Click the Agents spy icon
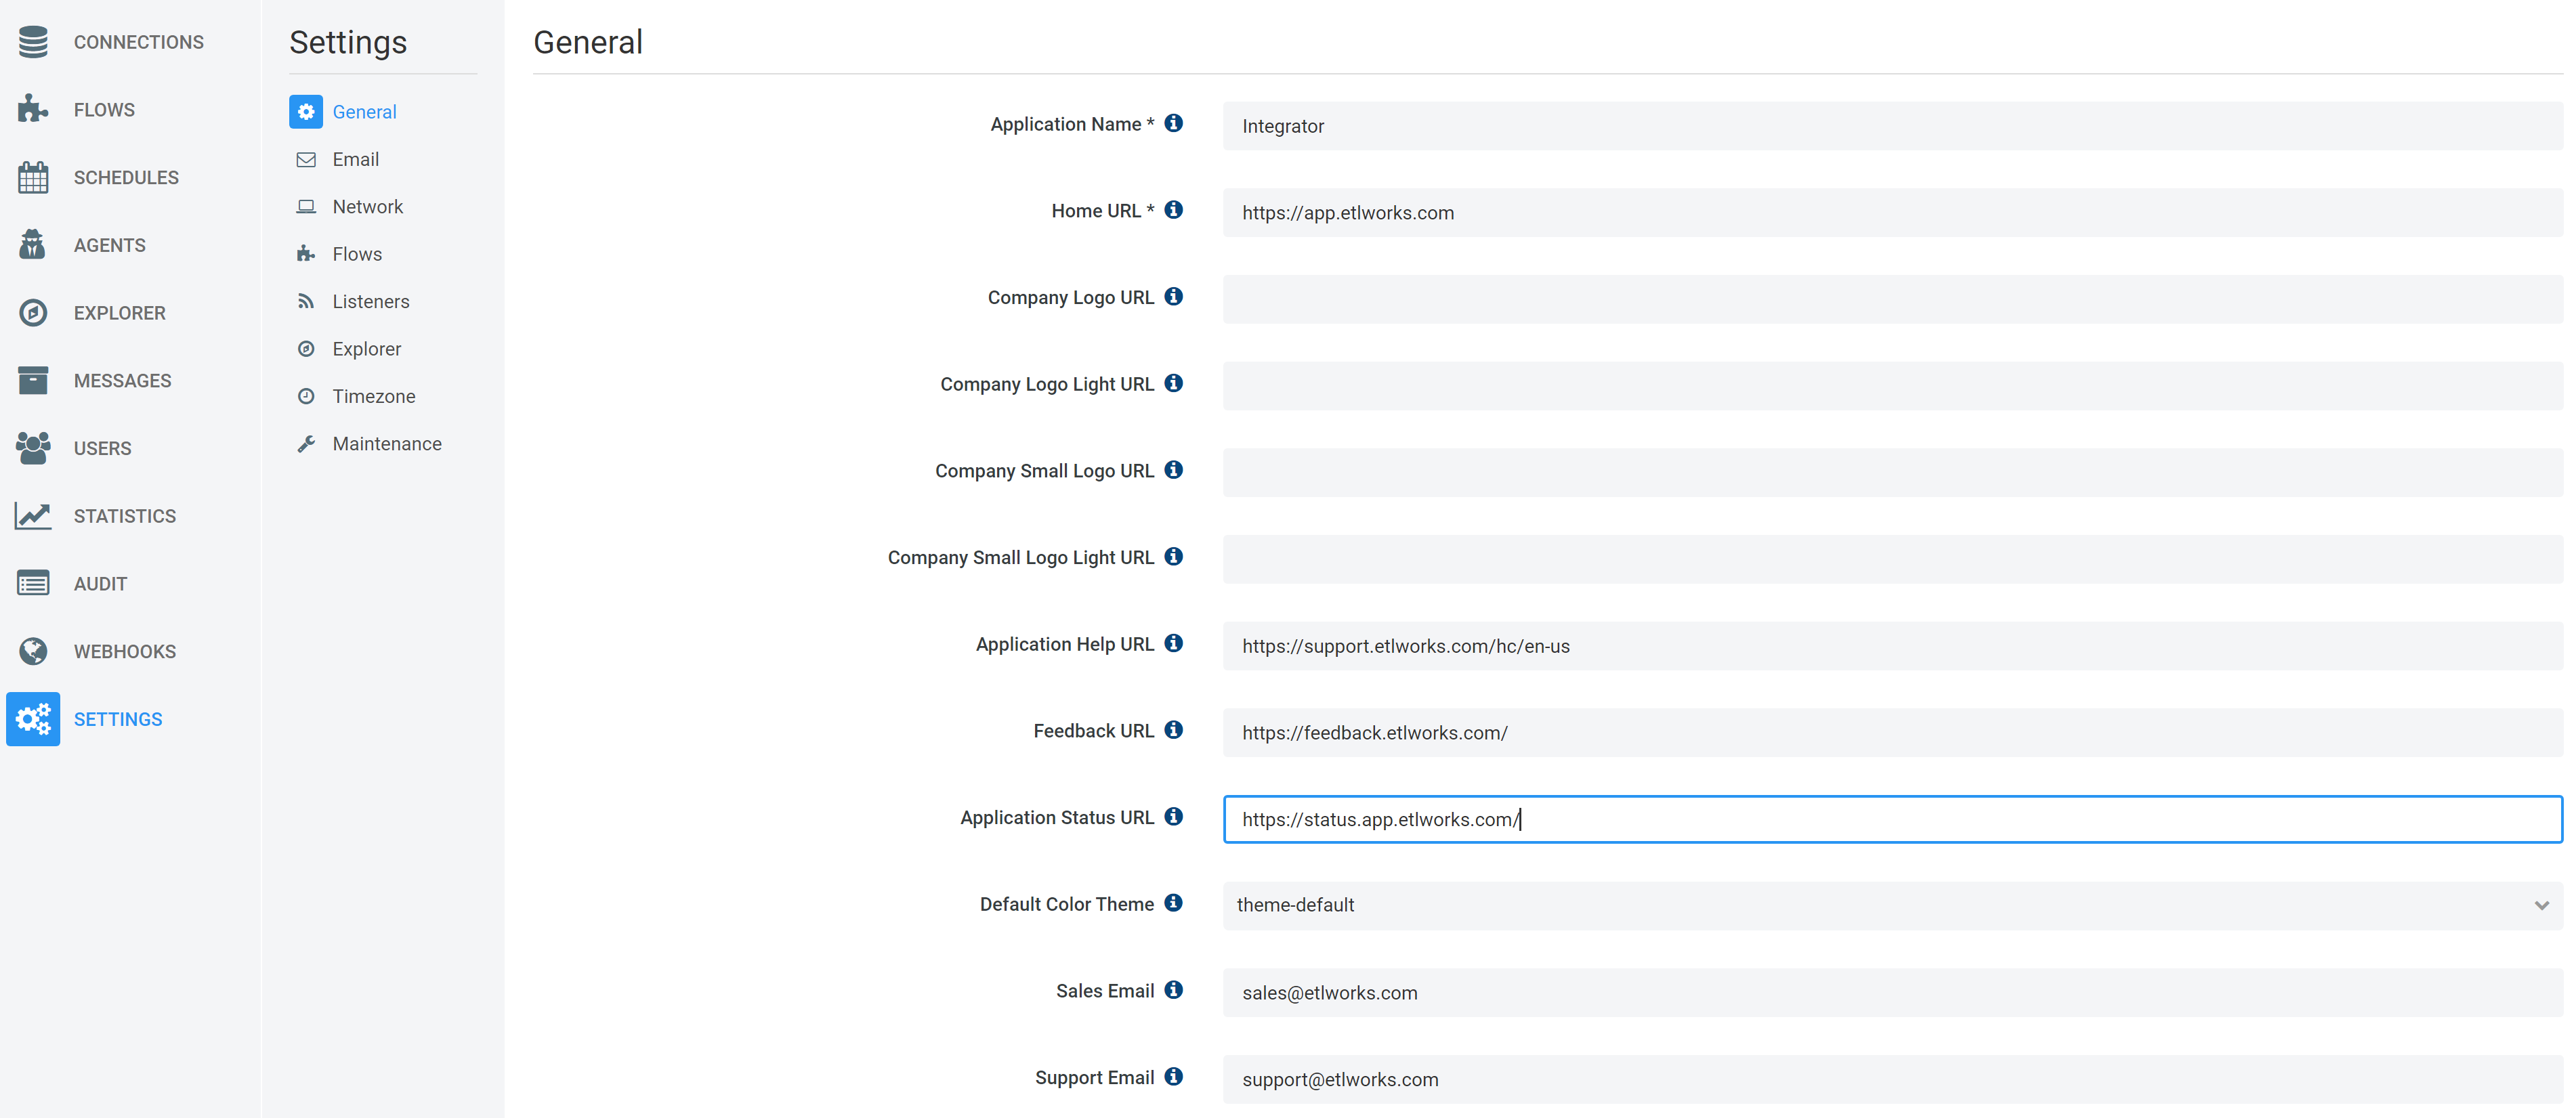The image size is (2576, 1118). coord(33,245)
